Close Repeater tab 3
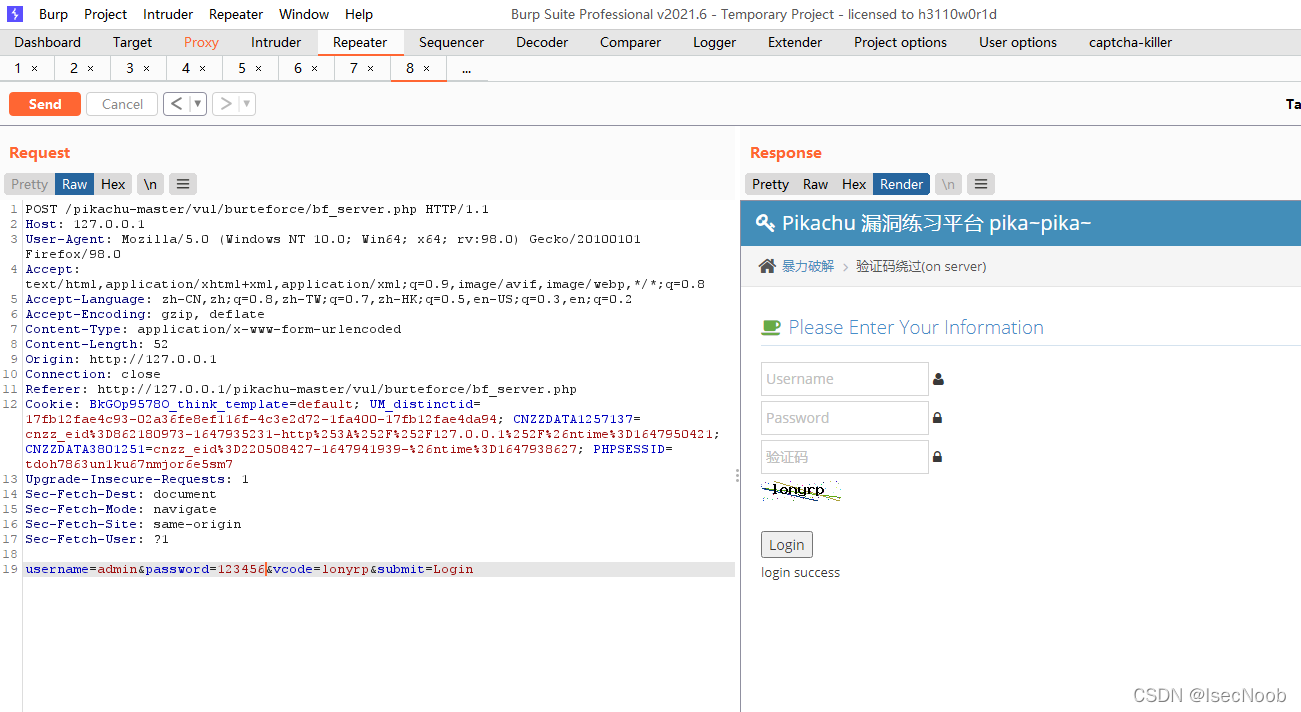The height and width of the screenshot is (712, 1301). pyautogui.click(x=146, y=69)
